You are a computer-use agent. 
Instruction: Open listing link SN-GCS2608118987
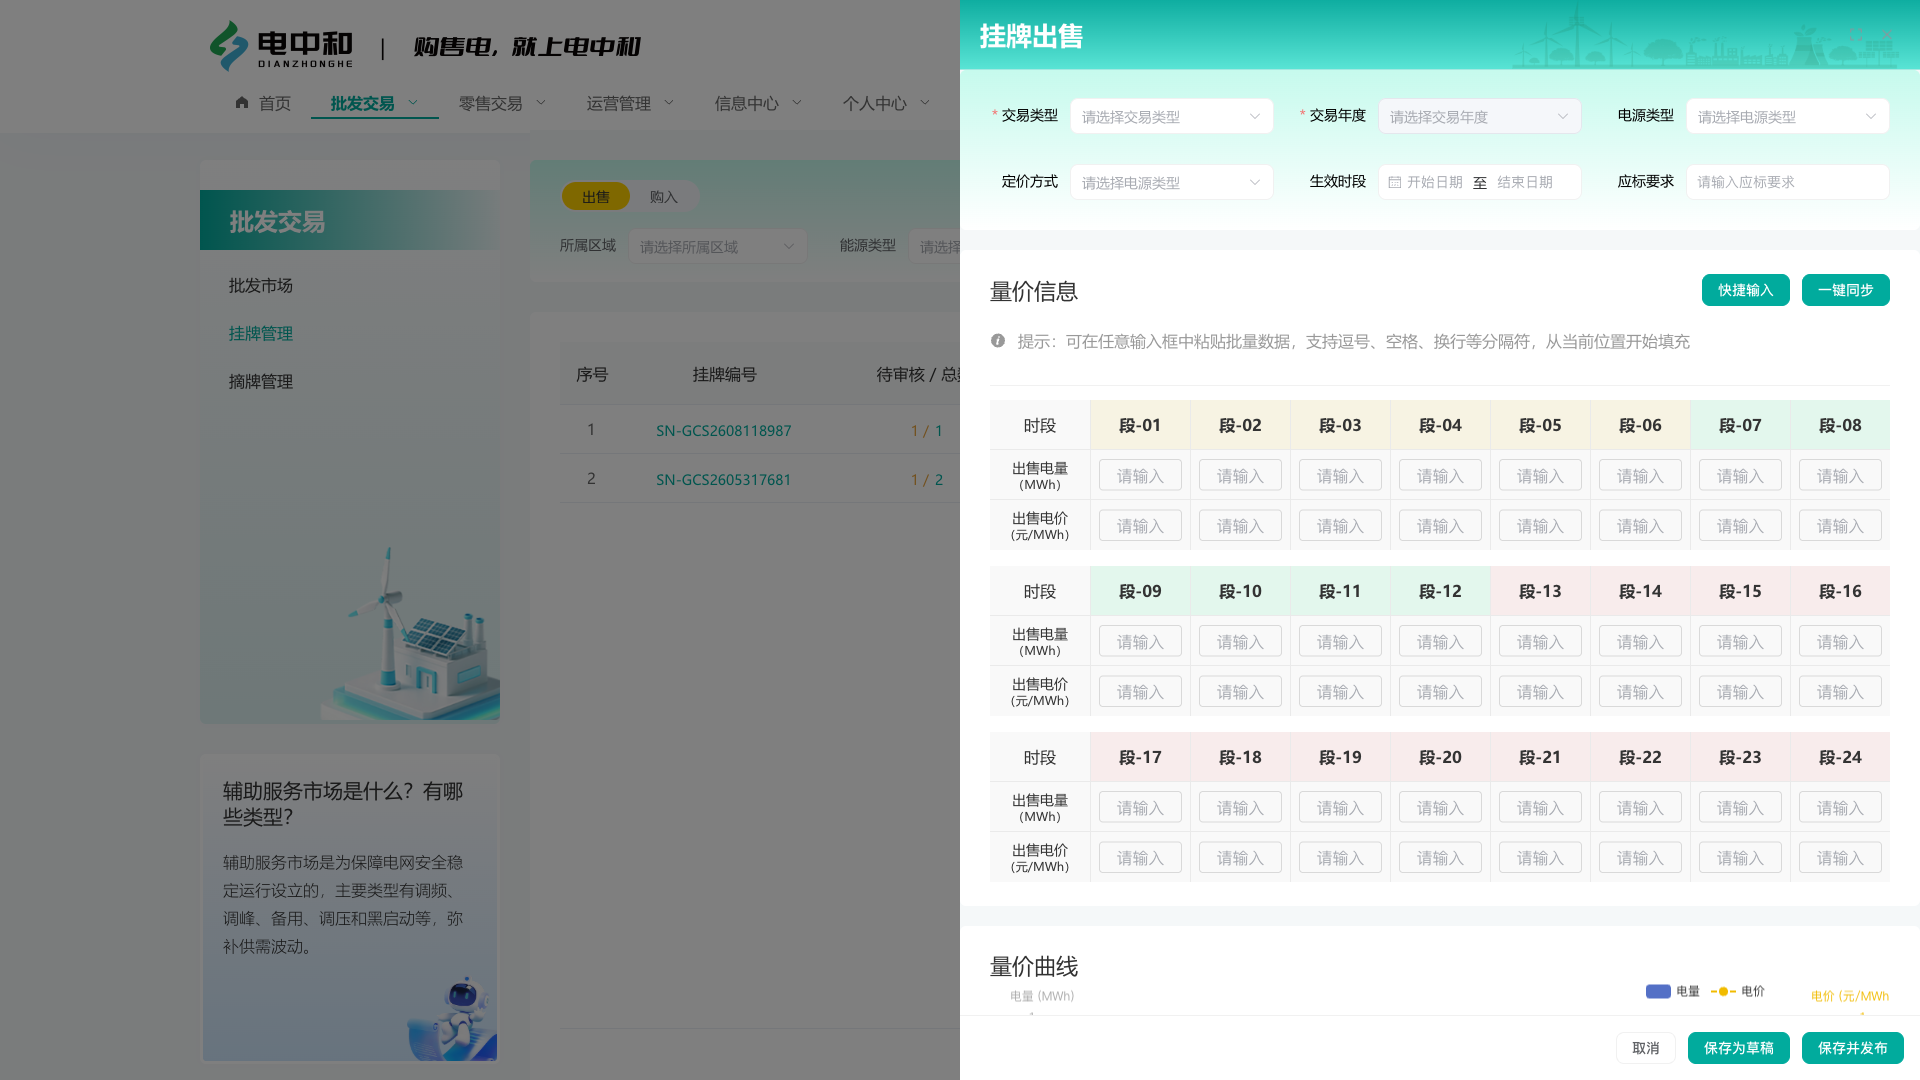(724, 431)
